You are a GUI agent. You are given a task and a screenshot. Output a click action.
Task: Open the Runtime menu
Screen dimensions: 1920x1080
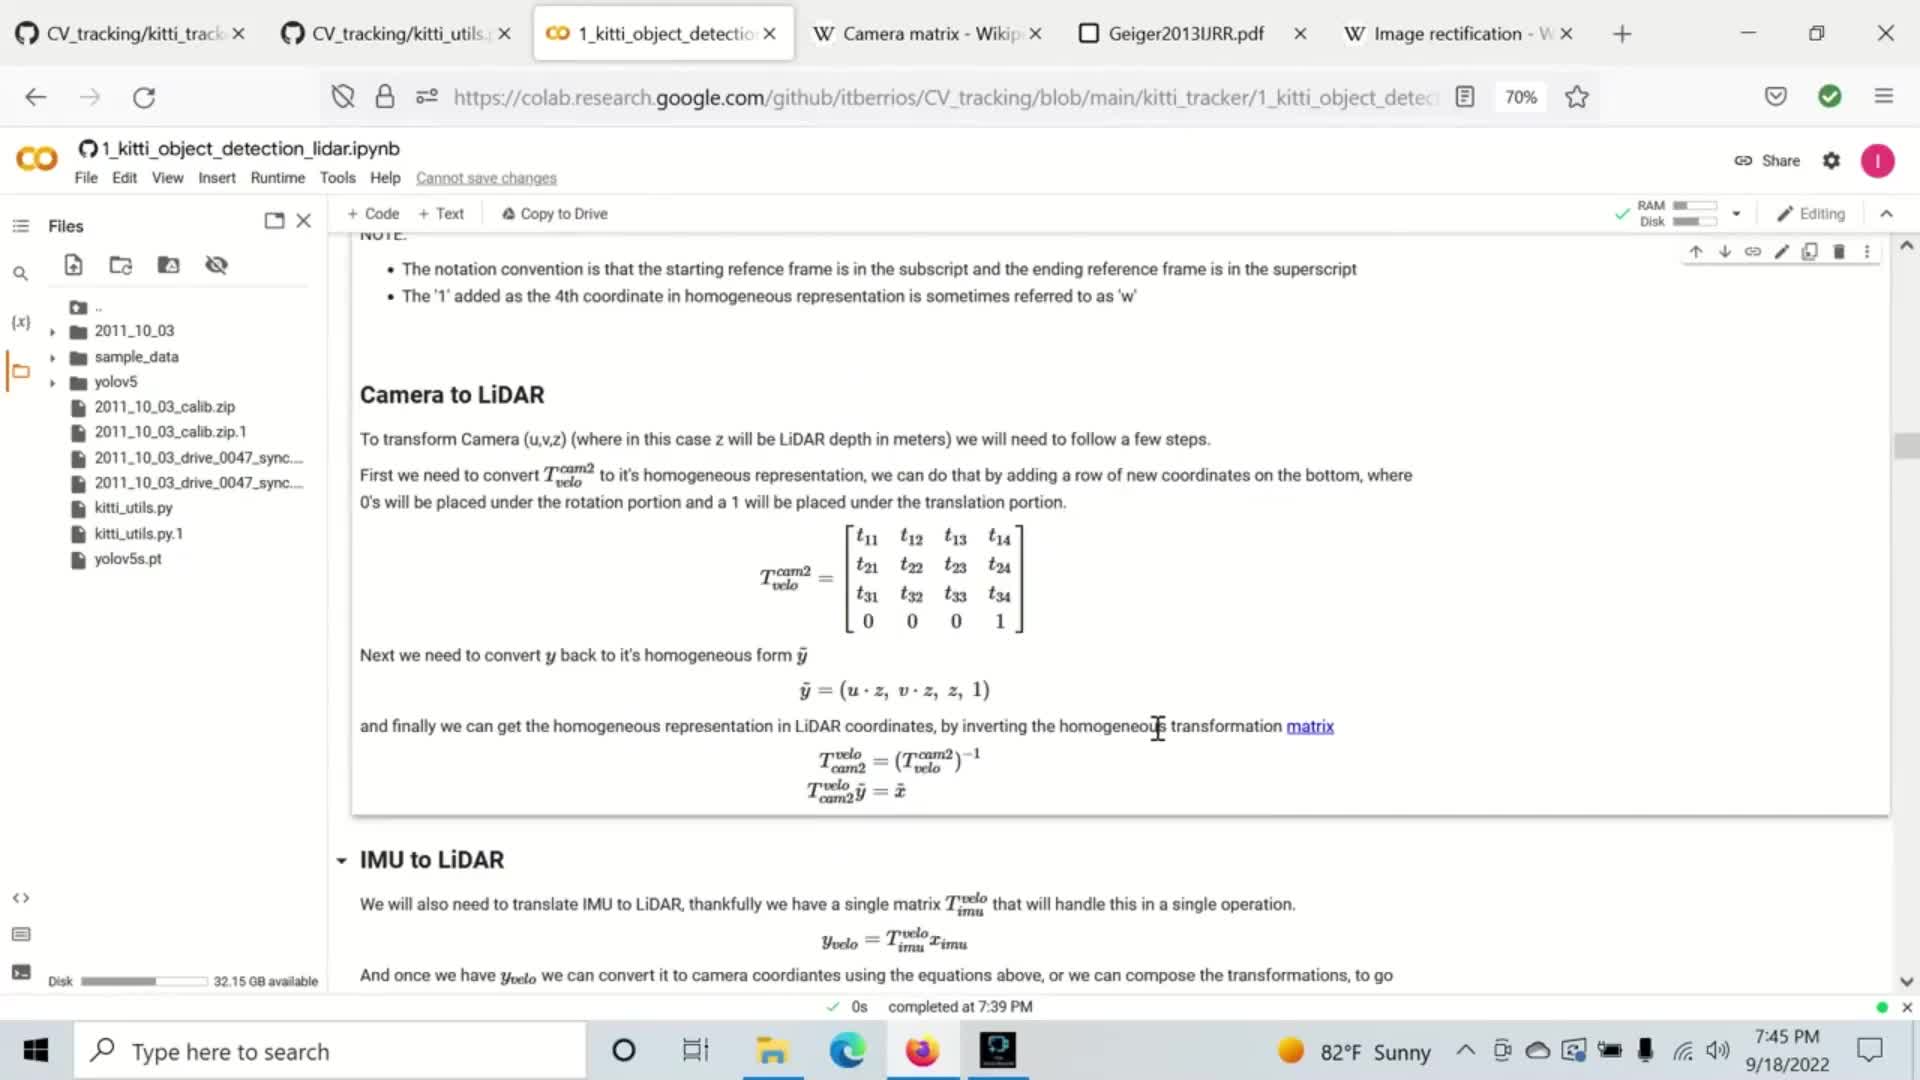277,177
